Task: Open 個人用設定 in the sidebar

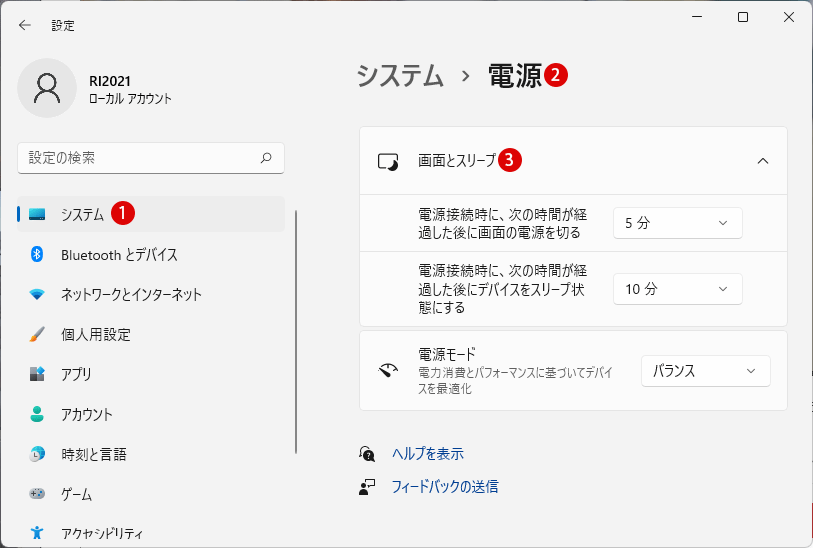Action: (151, 334)
